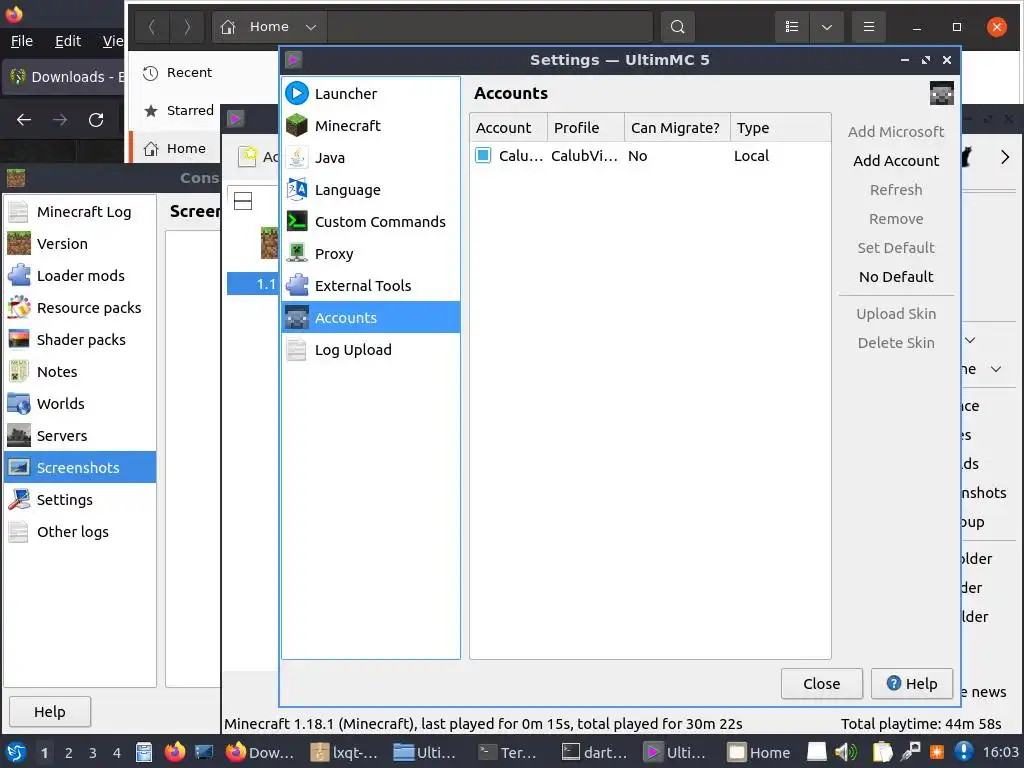
Task: Select the Language settings page
Action: point(370,189)
